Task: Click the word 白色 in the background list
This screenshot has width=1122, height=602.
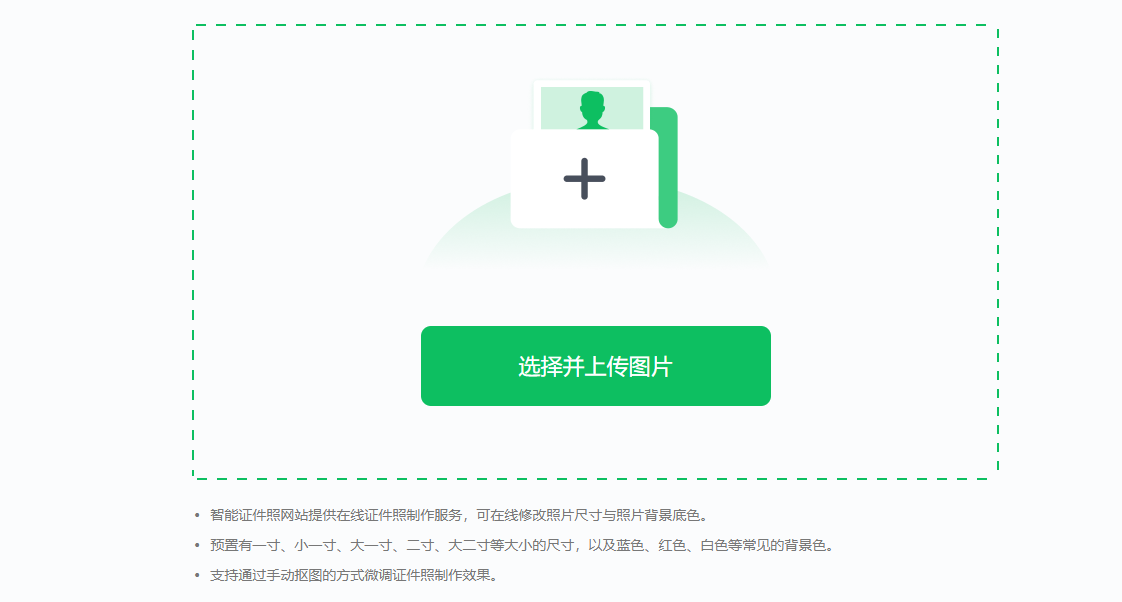Action: click(714, 545)
